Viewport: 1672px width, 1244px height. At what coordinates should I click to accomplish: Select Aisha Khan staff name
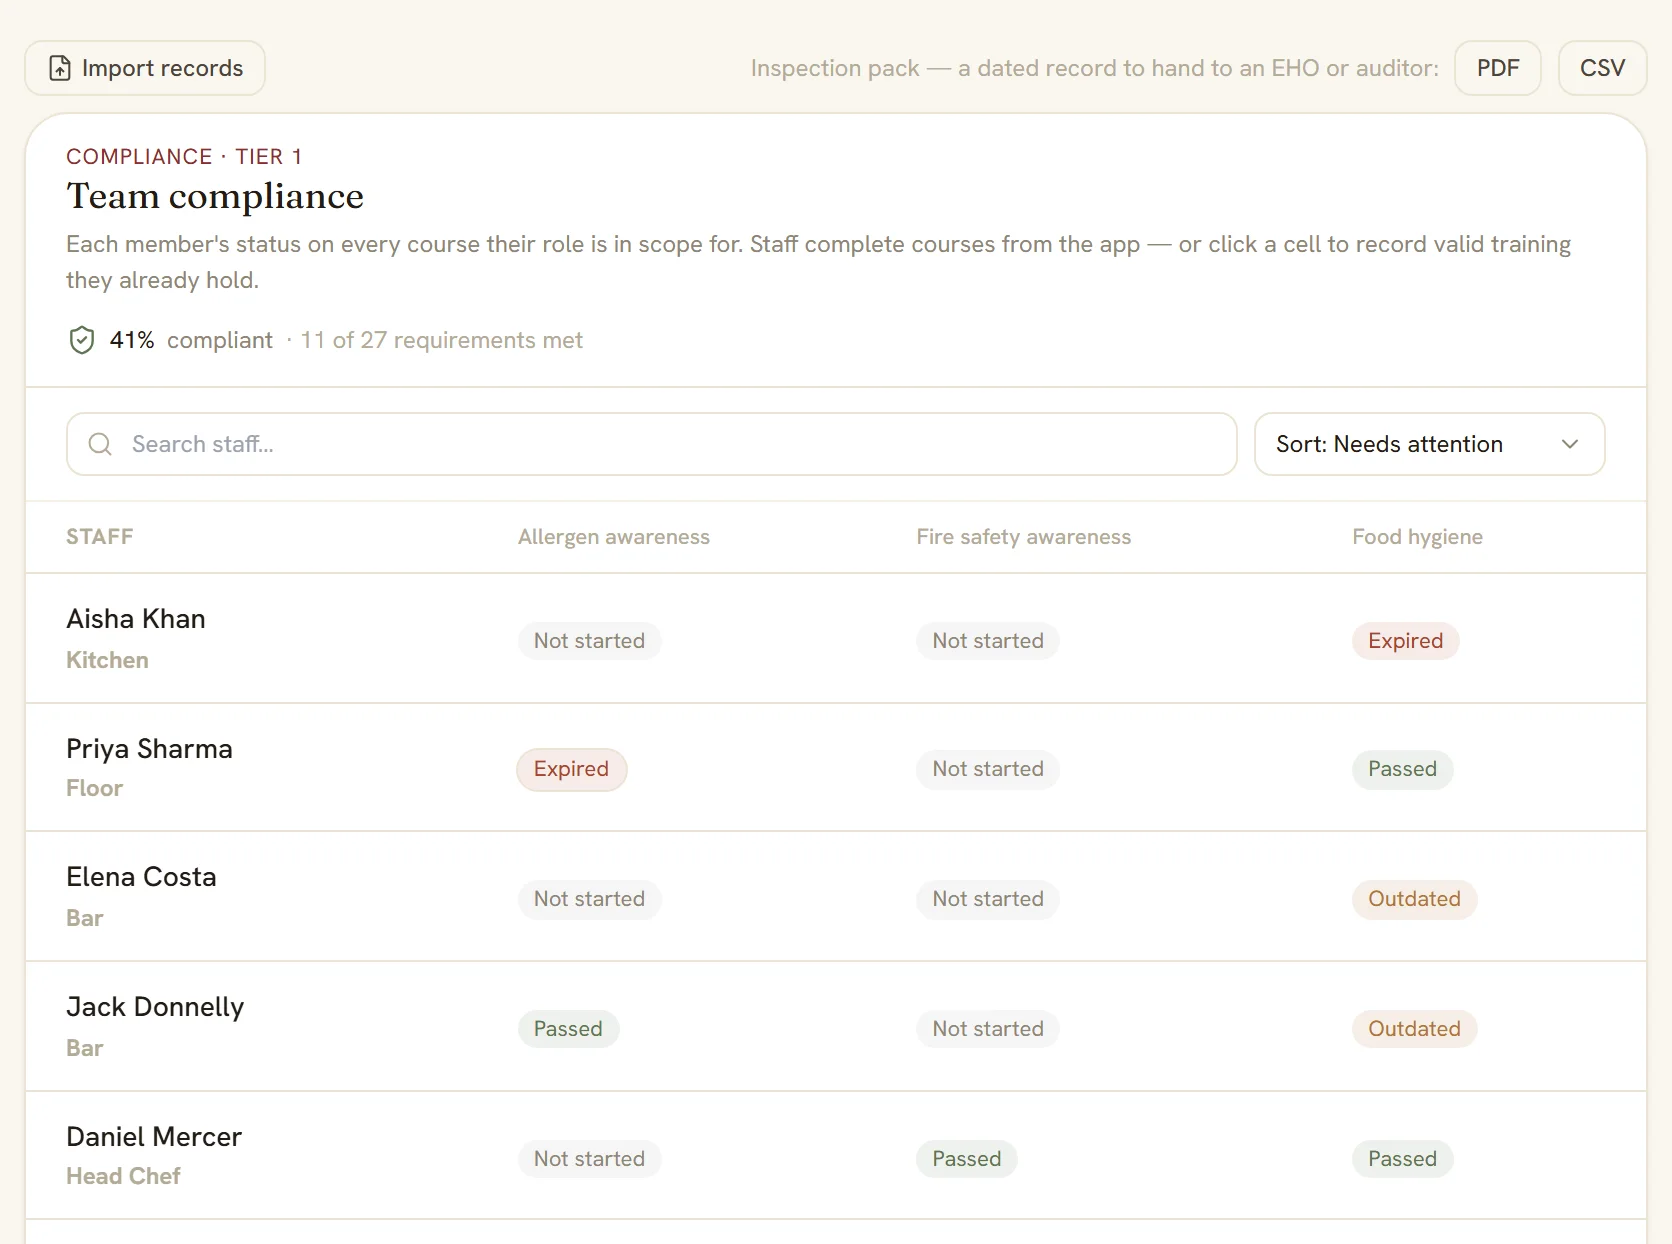[x=136, y=619]
